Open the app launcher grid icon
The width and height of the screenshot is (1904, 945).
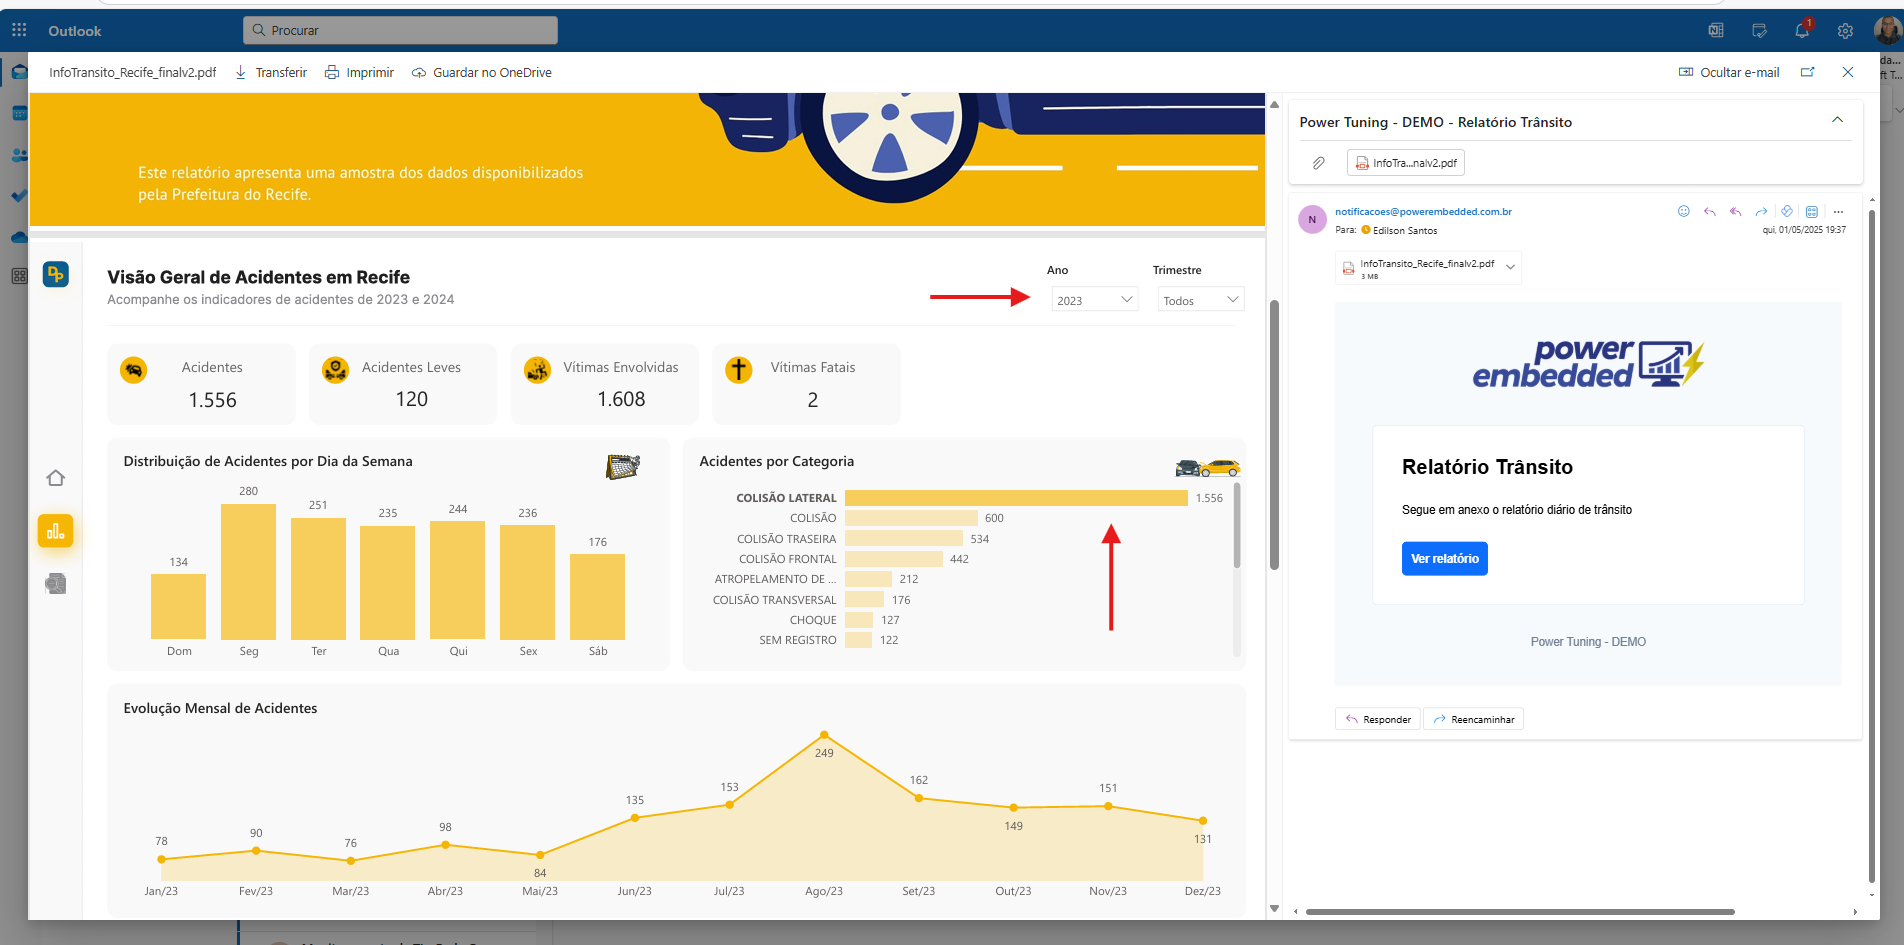pyautogui.click(x=19, y=31)
